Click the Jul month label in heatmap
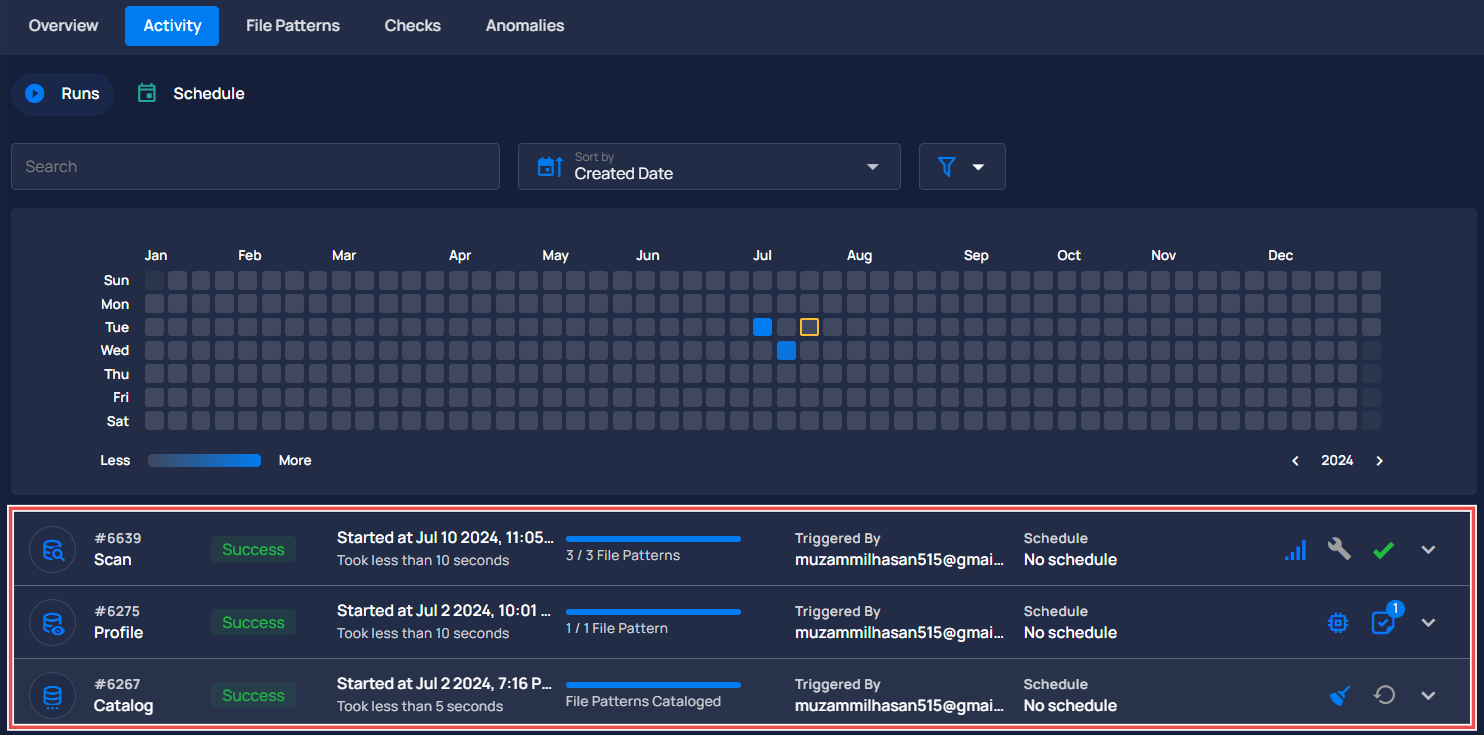Viewport: 1484px width, 735px height. pyautogui.click(x=763, y=256)
